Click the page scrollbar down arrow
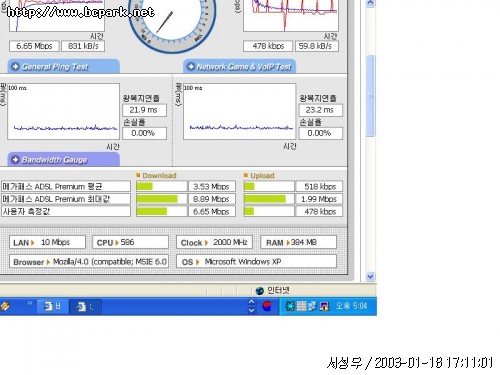This screenshot has height=375, width=500. pyautogui.click(x=370, y=276)
